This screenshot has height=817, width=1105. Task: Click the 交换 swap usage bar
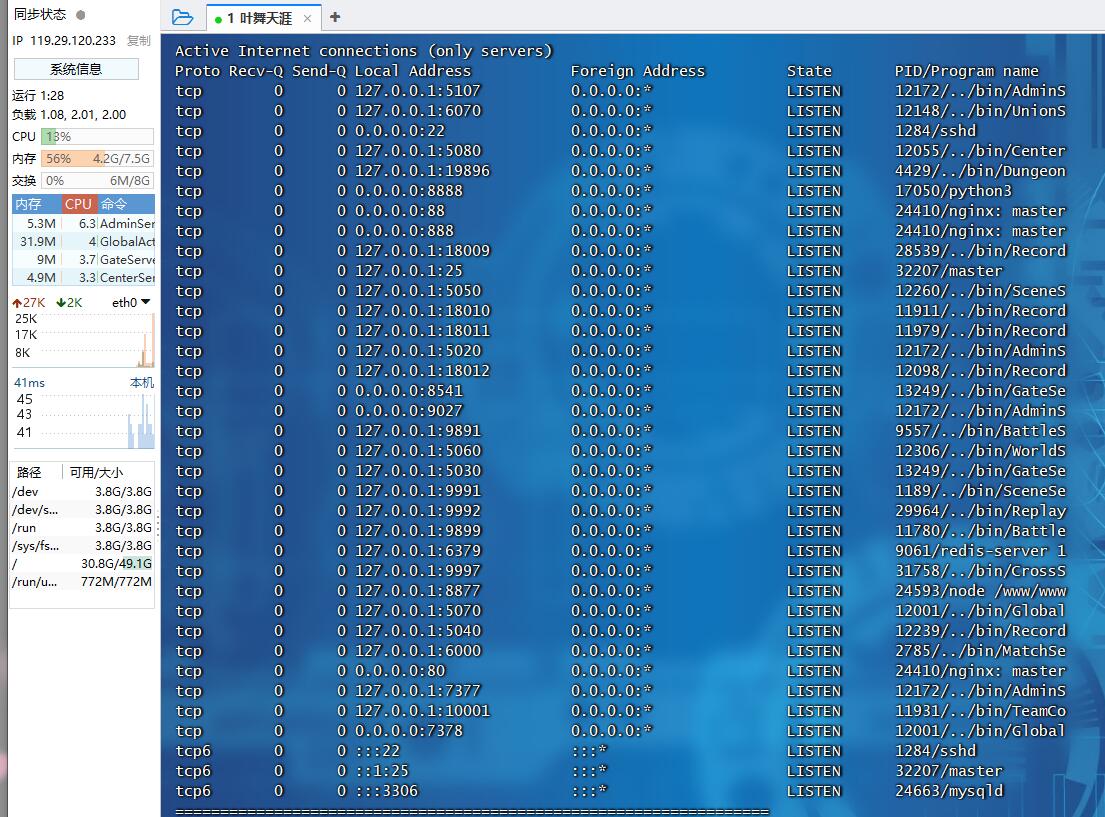pos(97,180)
